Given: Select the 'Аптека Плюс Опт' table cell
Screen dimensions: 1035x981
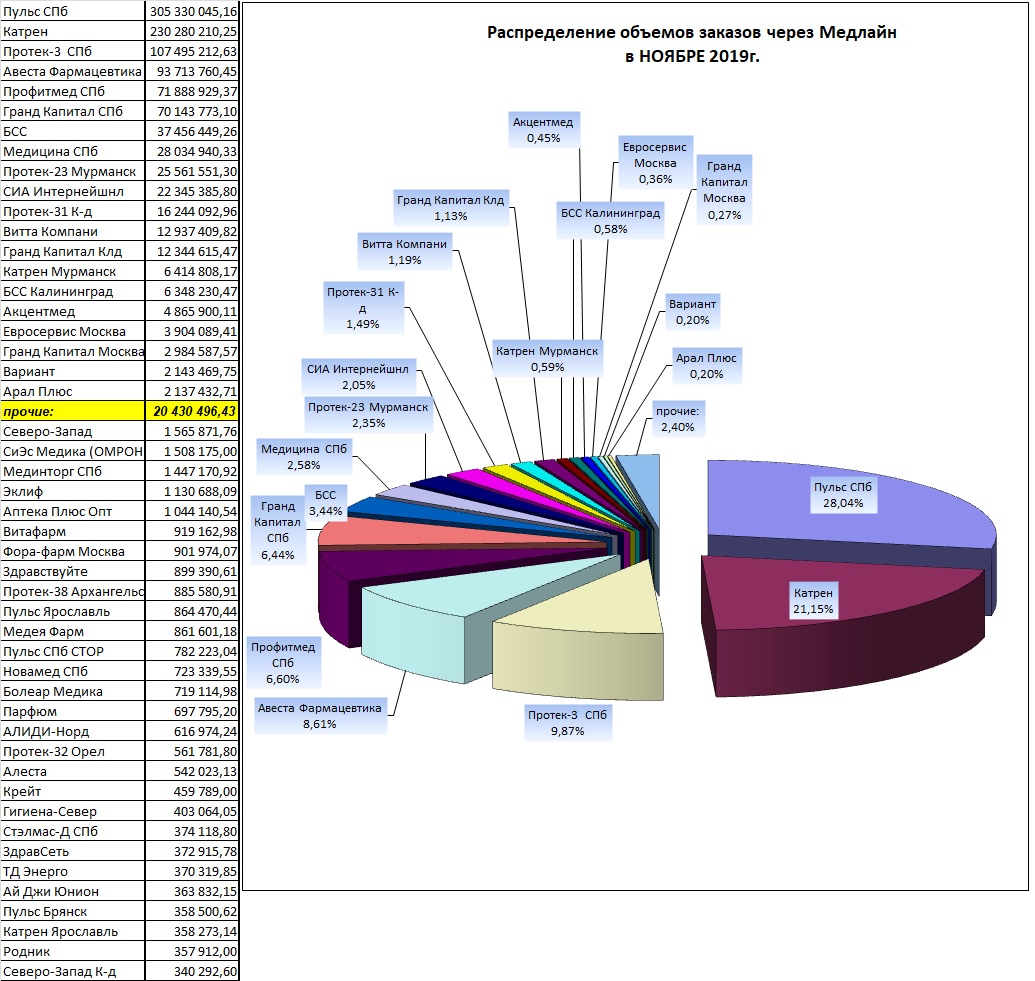Looking at the screenshot, I should click(x=72, y=511).
